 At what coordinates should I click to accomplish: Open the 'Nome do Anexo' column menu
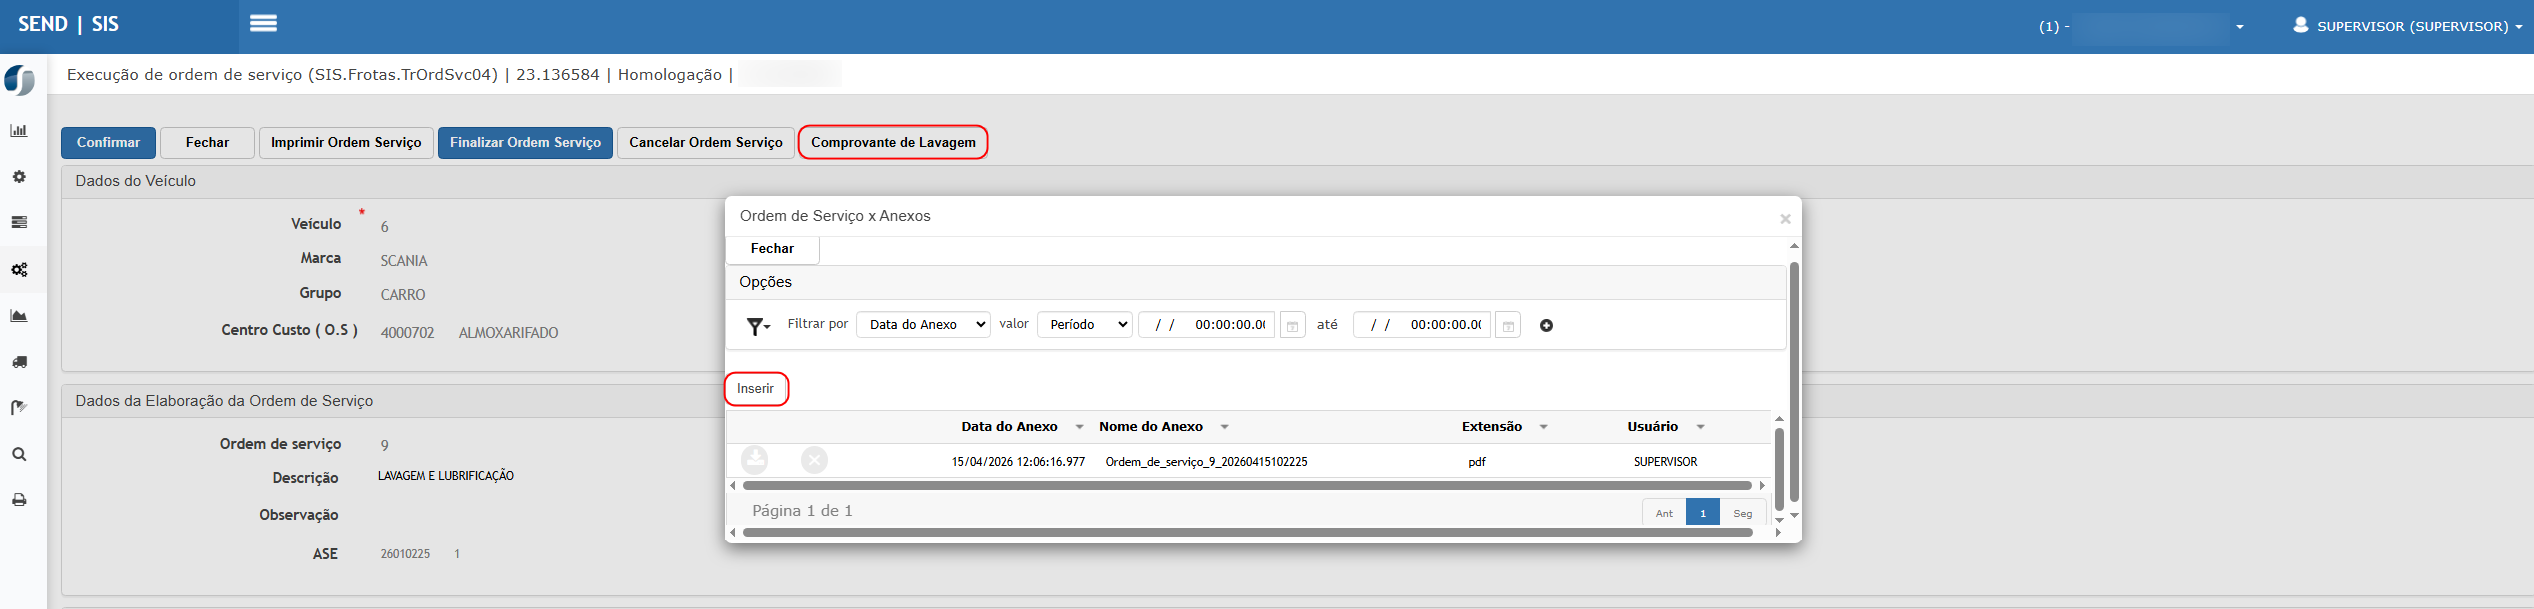(x=1224, y=427)
